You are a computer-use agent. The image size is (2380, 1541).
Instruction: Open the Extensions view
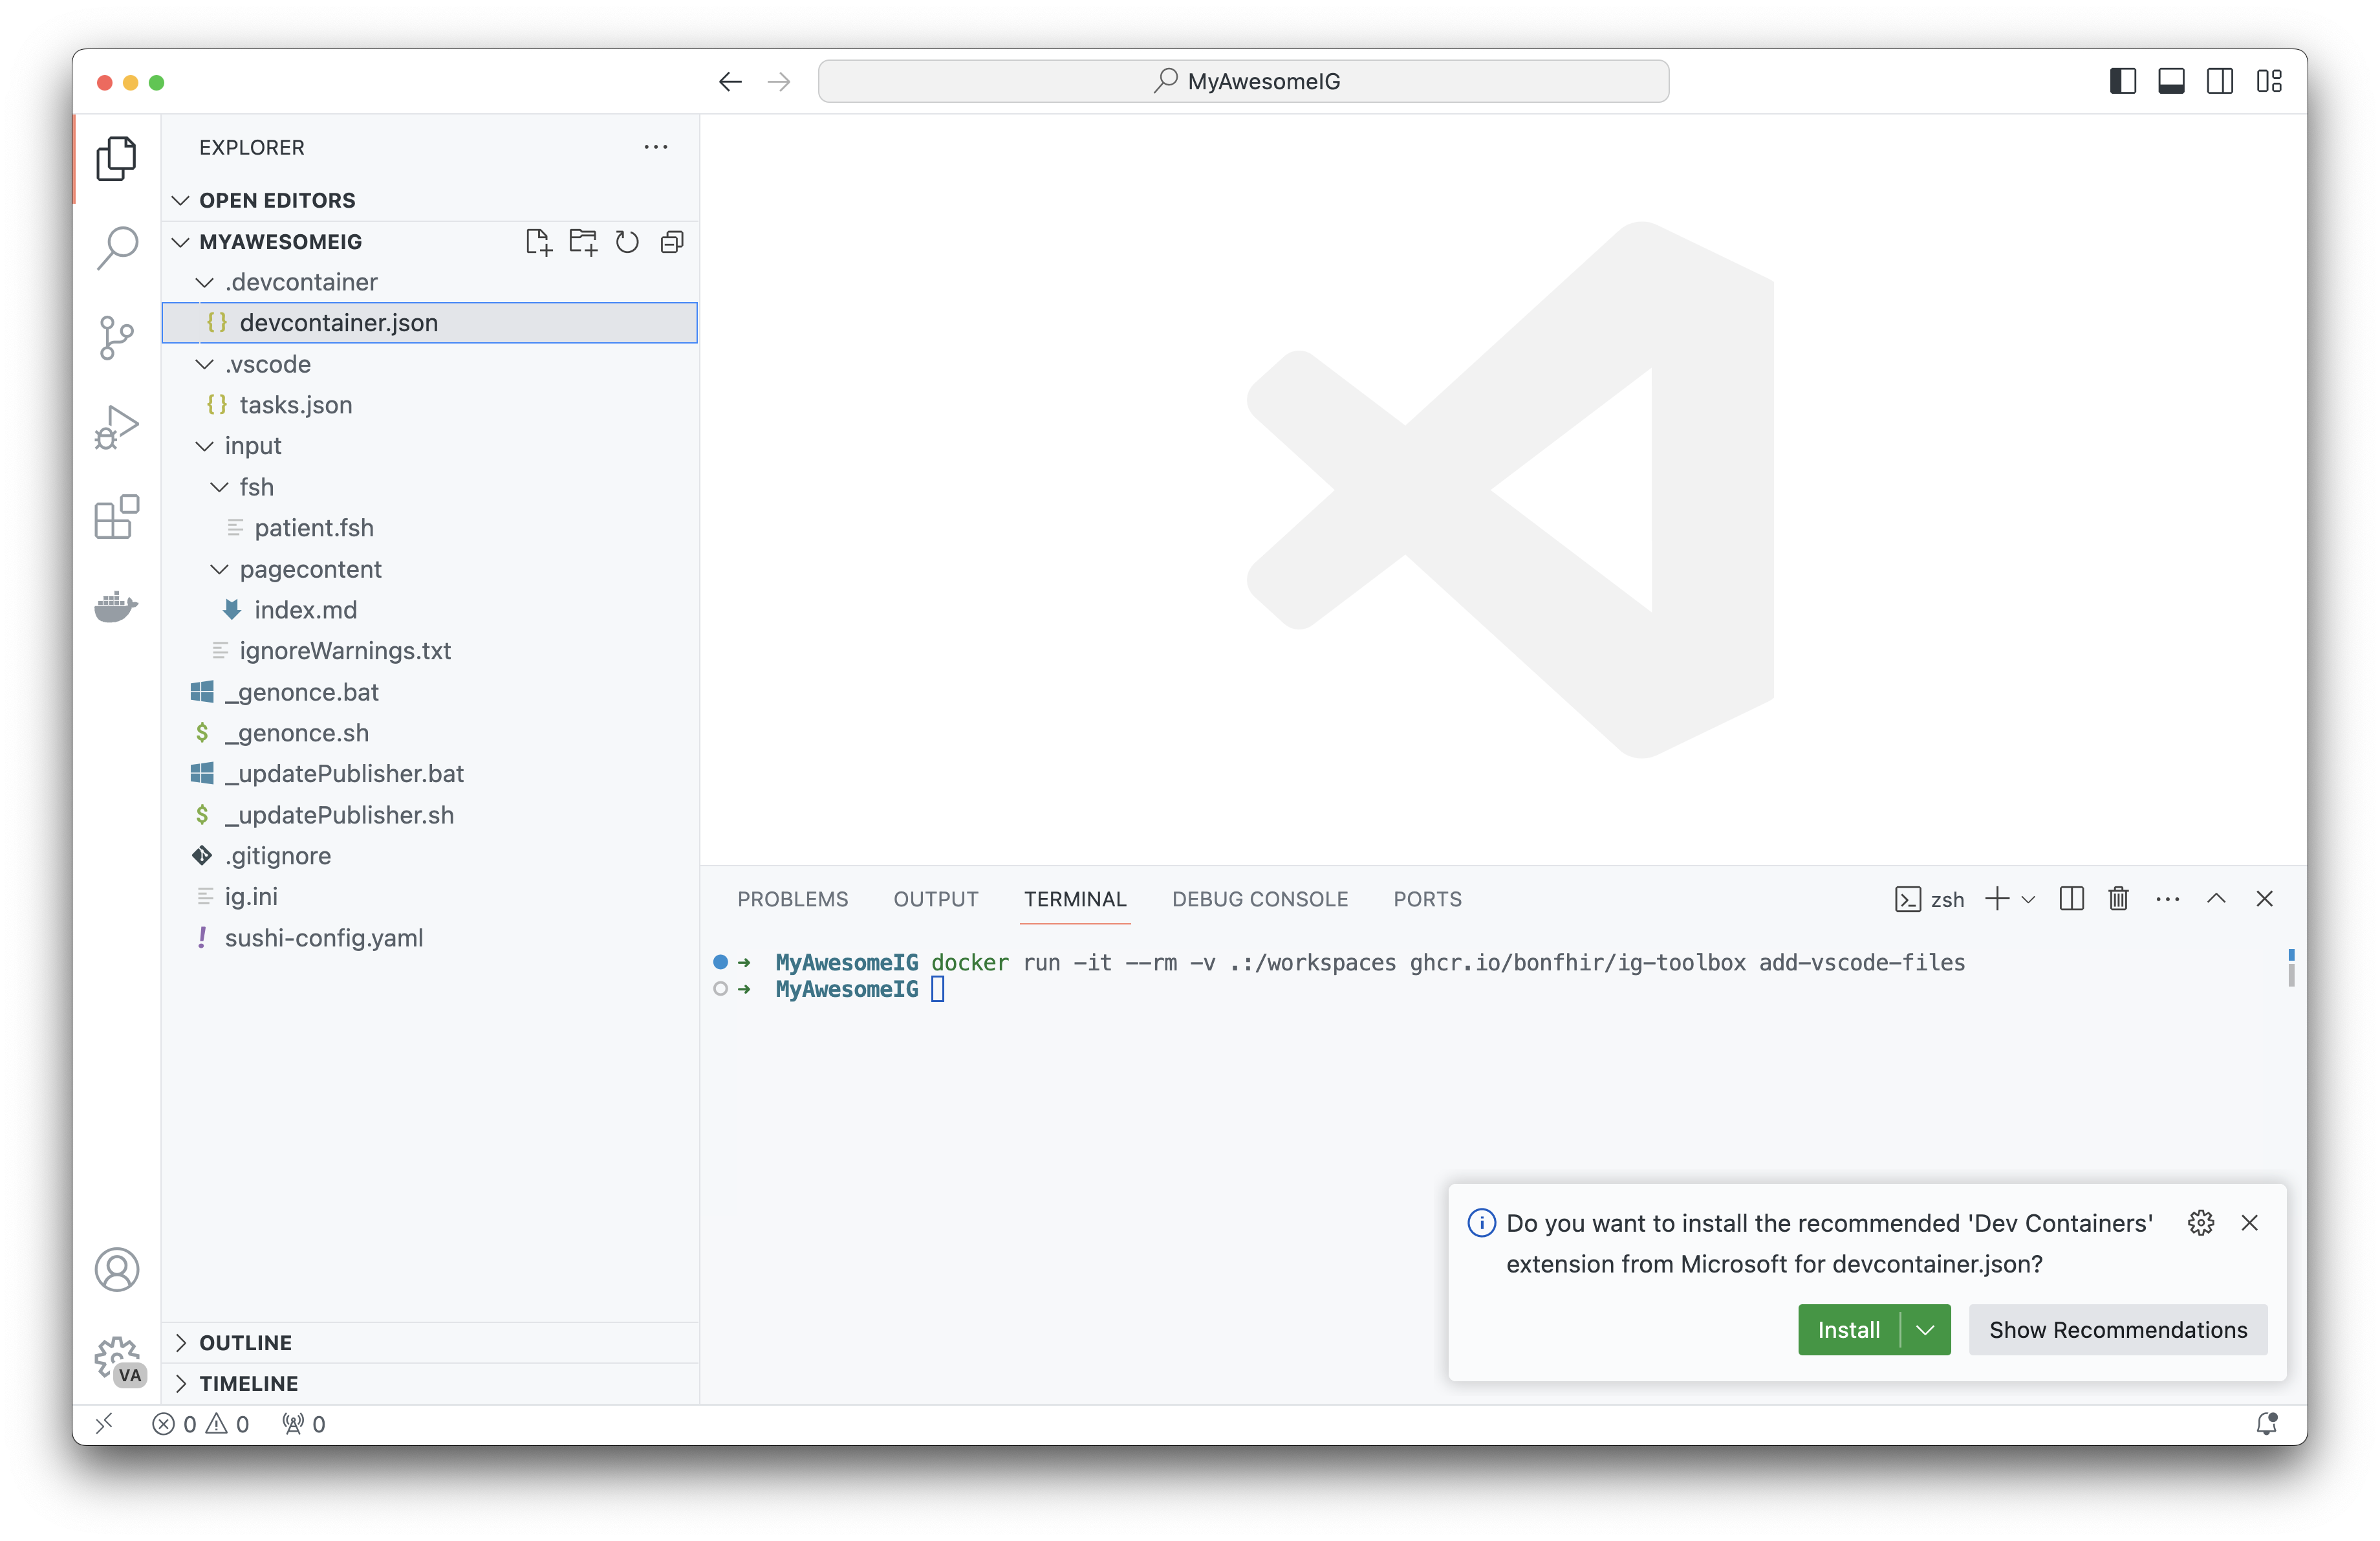click(116, 517)
